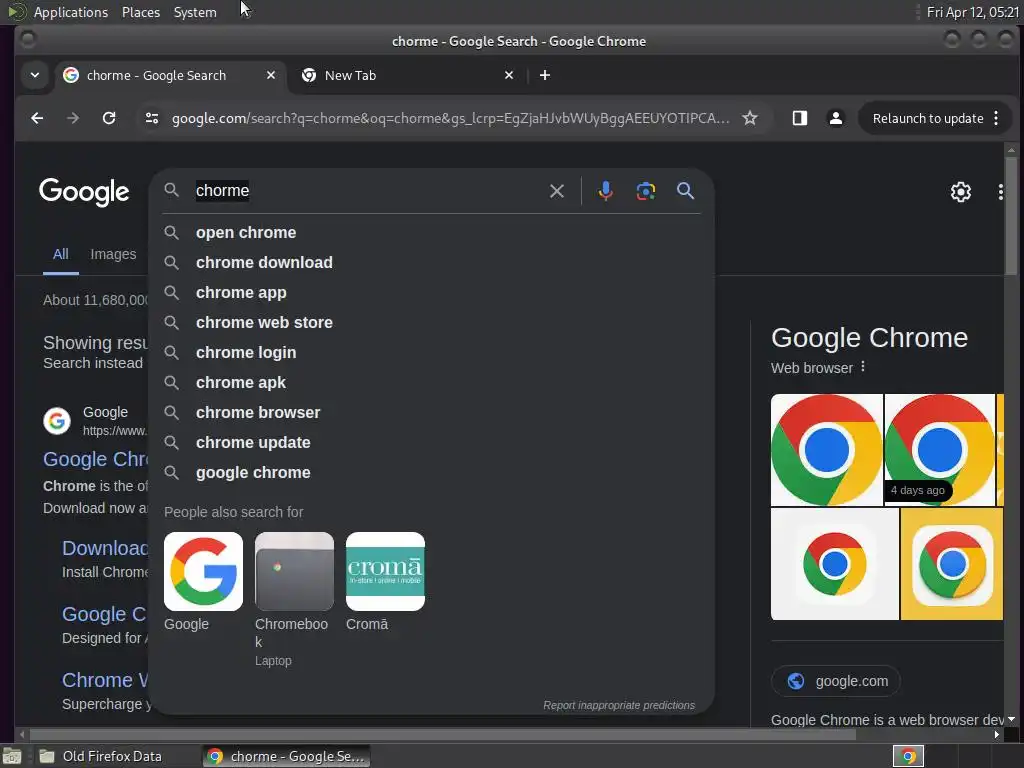Image resolution: width=1024 pixels, height=768 pixels.
Task: Go back to the previous page
Action: [37, 118]
